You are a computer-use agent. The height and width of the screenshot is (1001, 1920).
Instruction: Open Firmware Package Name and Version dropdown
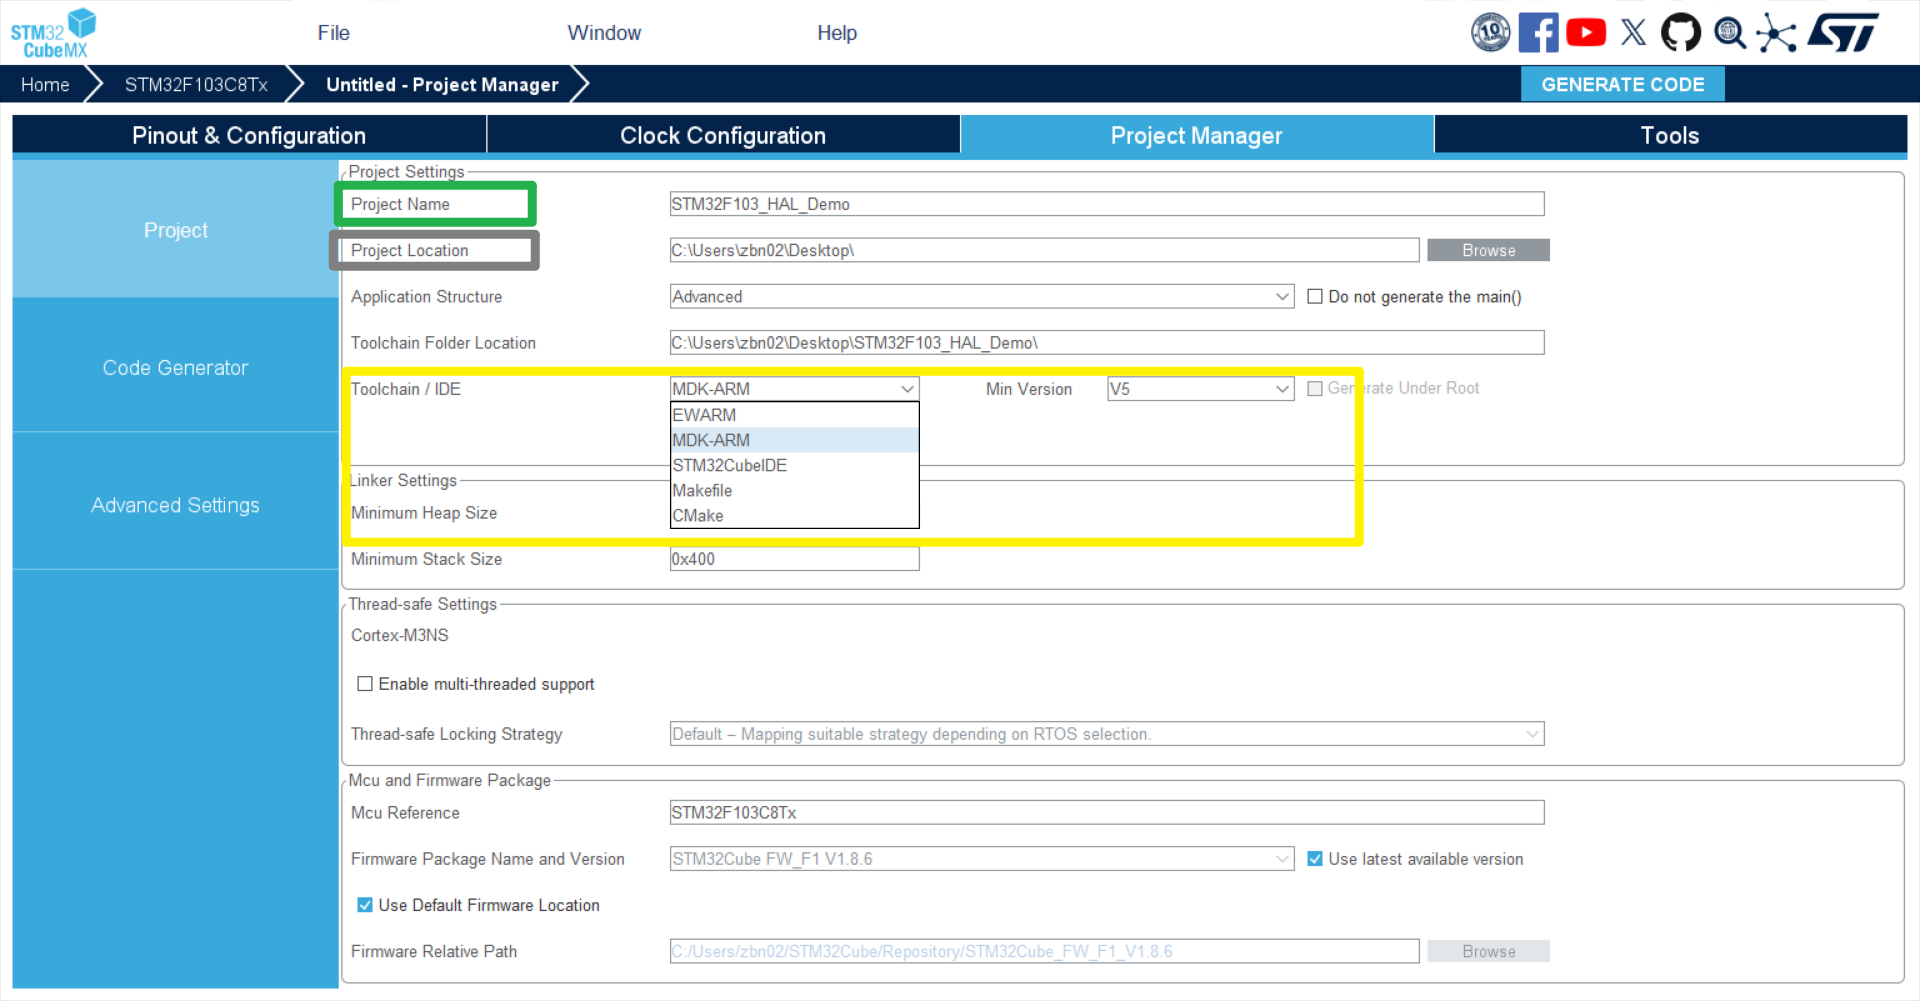click(982, 859)
